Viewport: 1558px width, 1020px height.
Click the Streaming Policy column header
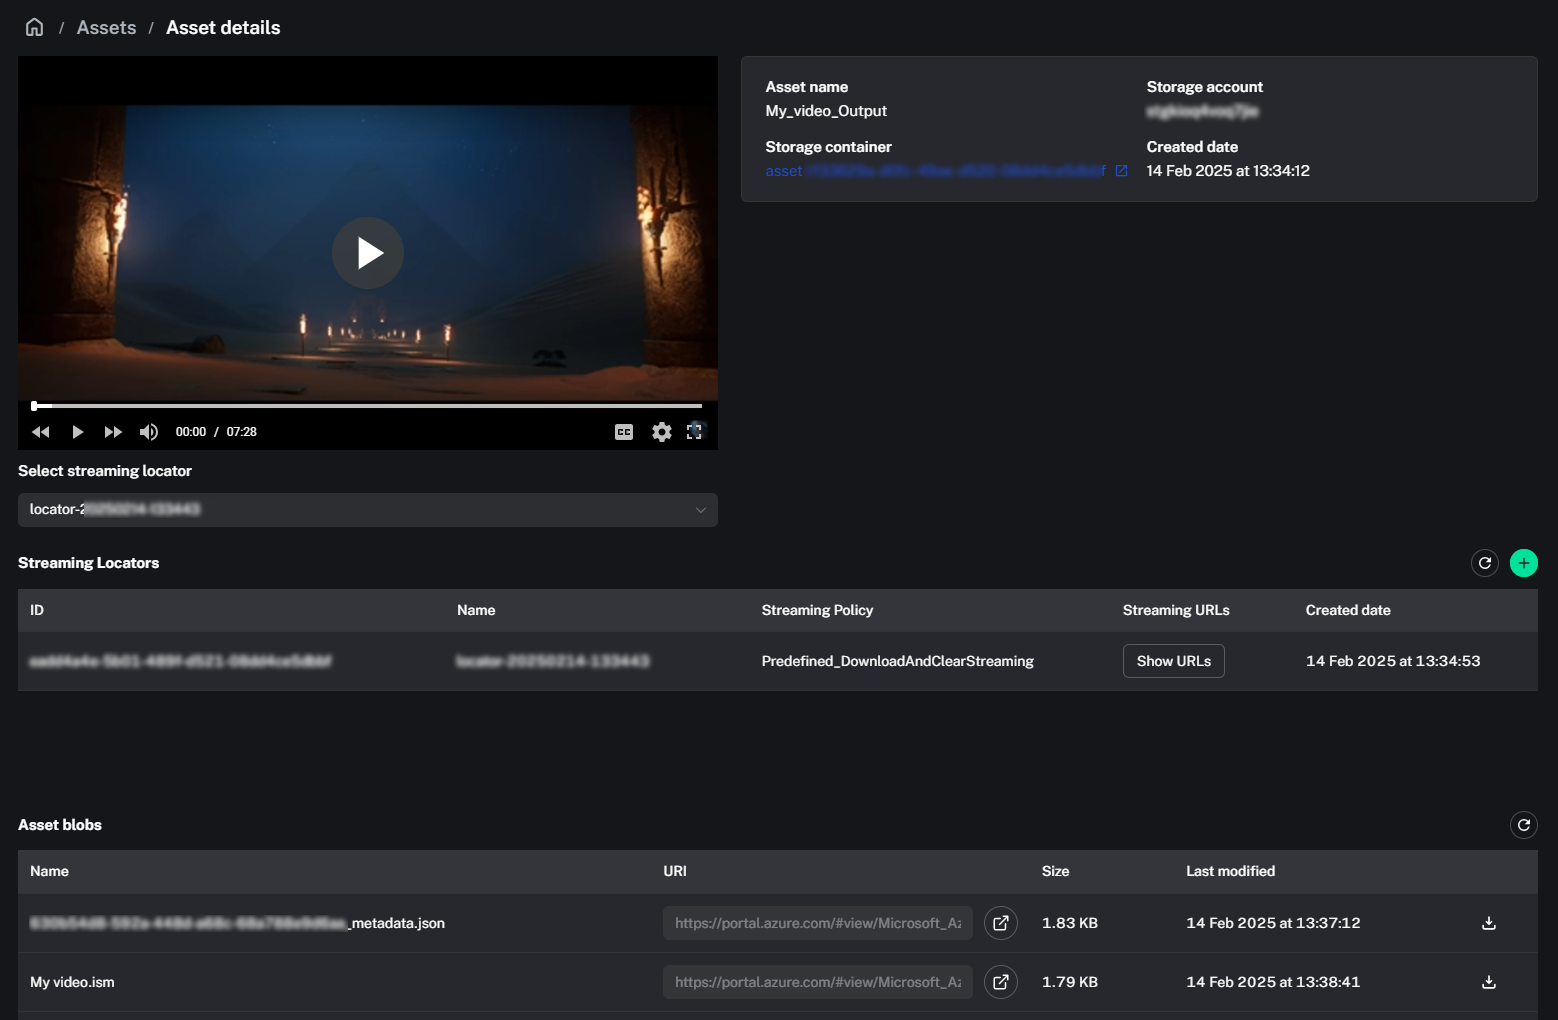pos(817,610)
